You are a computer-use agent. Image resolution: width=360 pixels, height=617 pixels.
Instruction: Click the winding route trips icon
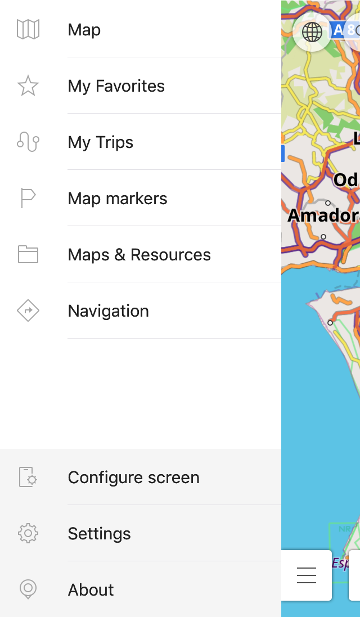[28, 142]
